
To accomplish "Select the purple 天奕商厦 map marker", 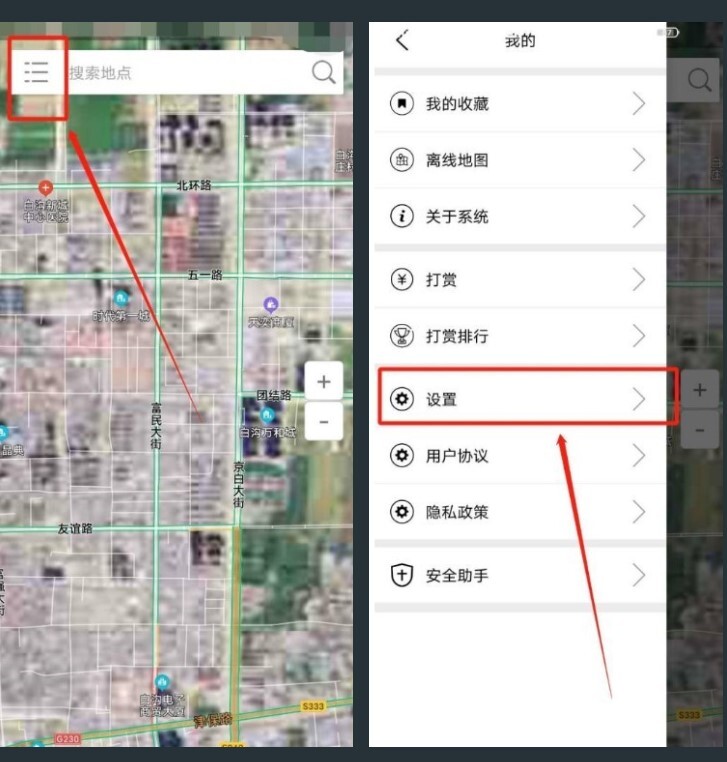I will (x=271, y=305).
